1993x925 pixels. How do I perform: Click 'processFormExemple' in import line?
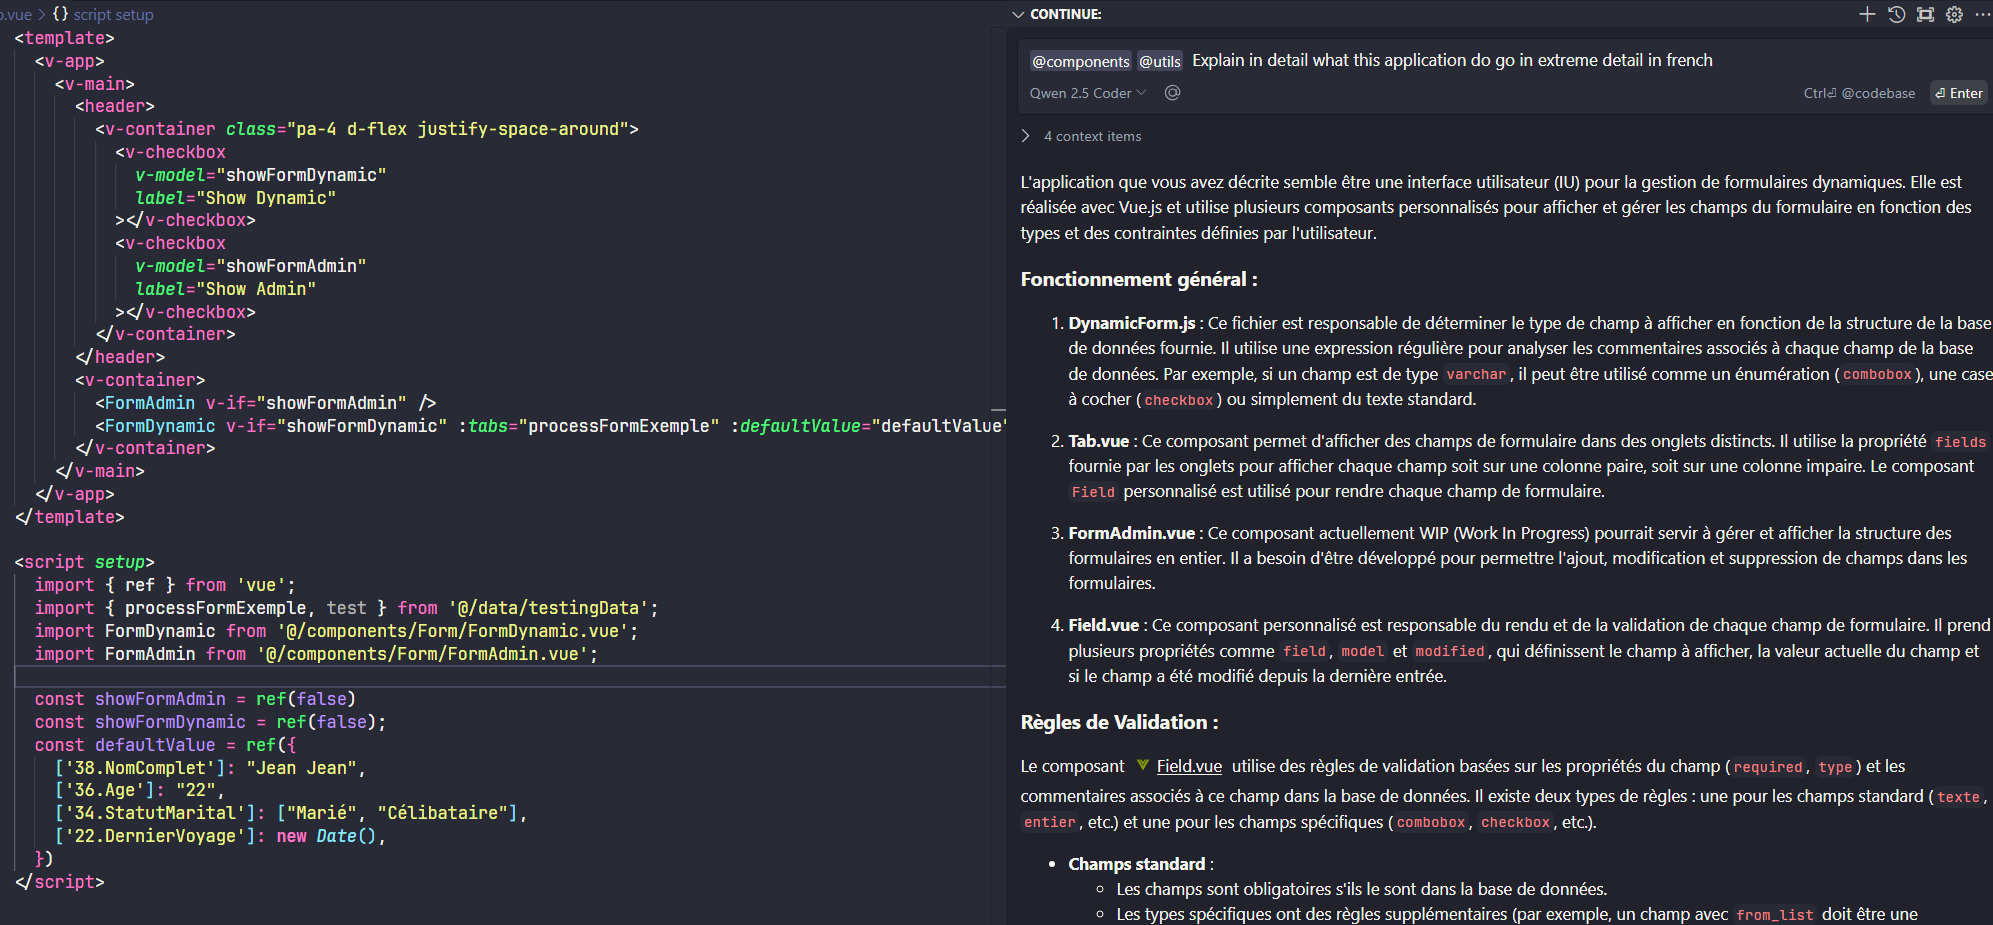[215, 608]
